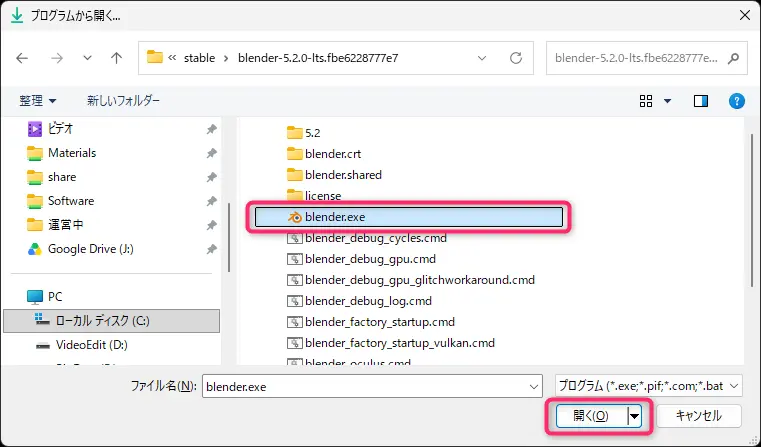Image resolution: width=761 pixels, height=447 pixels.
Task: Click 開く(O) to open the file
Action: 591,416
